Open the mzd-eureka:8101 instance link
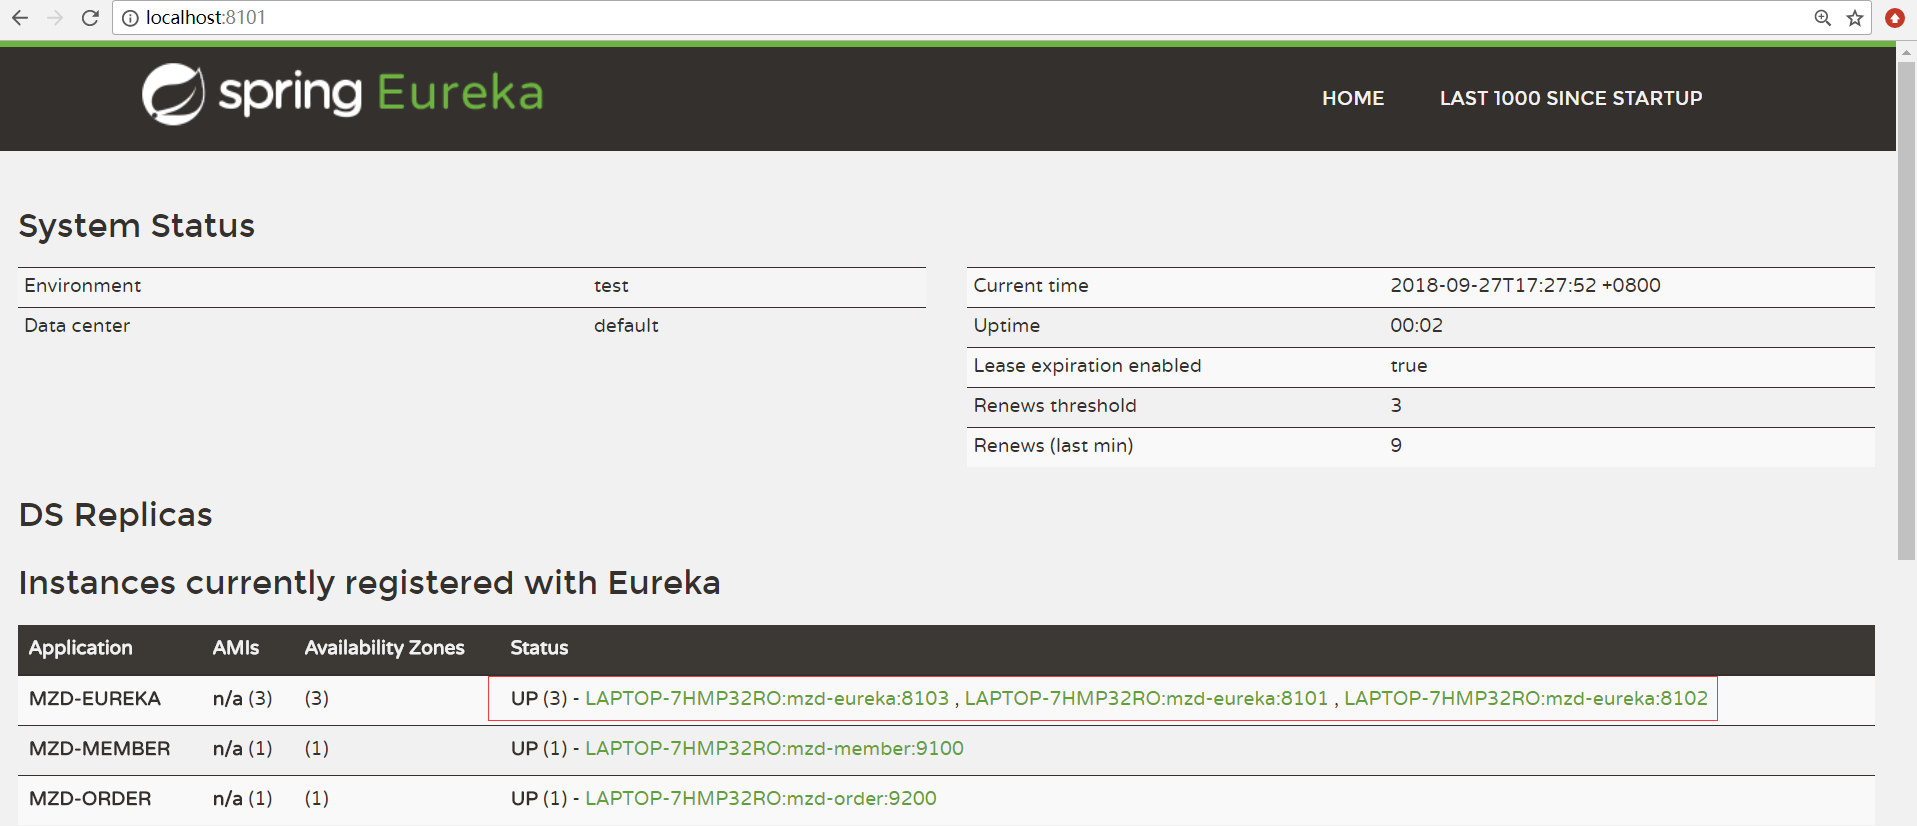 click(1146, 698)
